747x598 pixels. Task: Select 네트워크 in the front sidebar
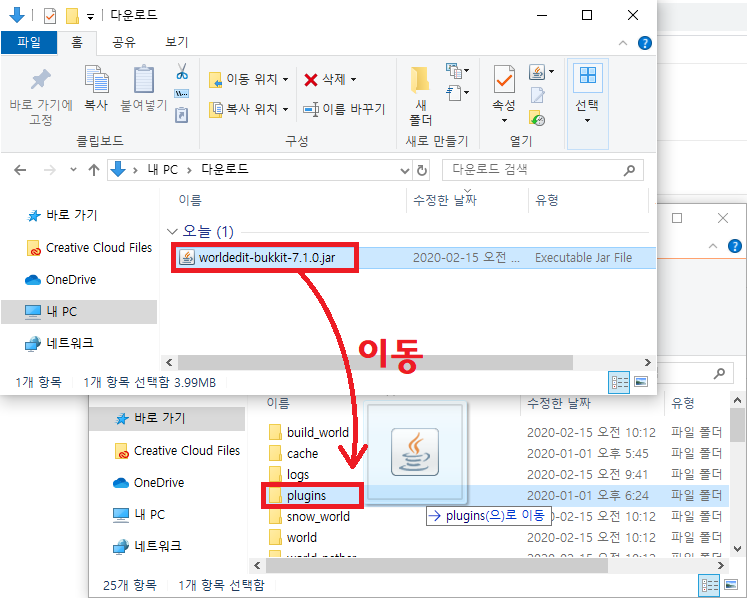point(70,344)
